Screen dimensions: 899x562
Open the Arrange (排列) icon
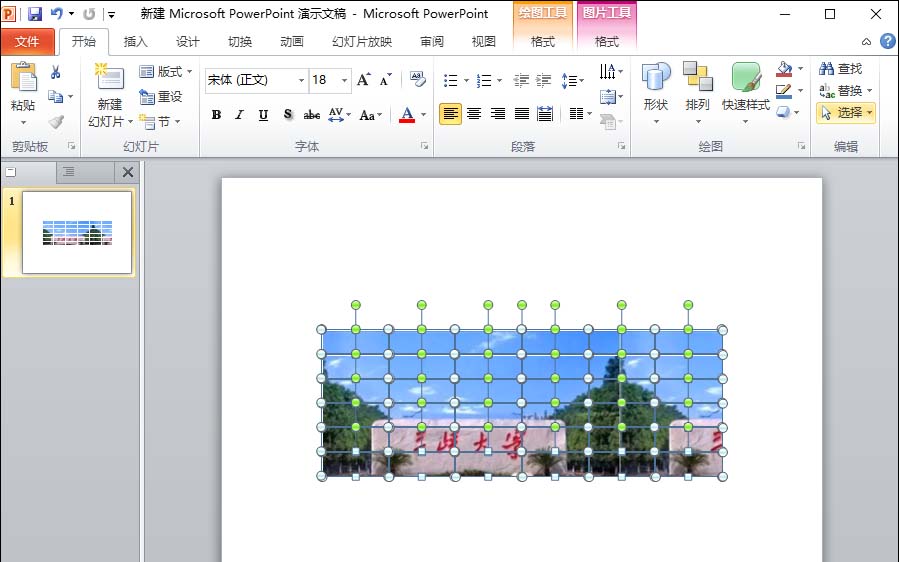click(x=698, y=77)
